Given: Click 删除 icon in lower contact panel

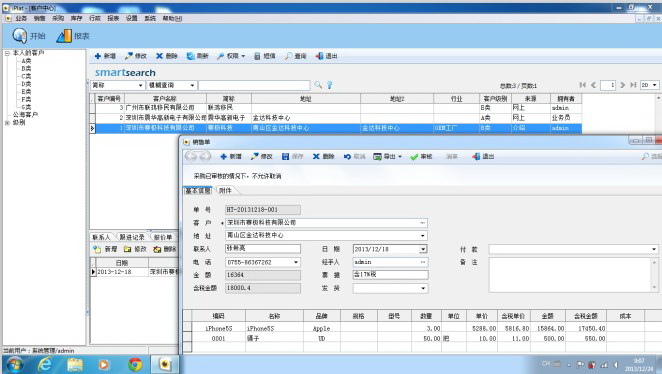Looking at the screenshot, I should click(157, 249).
